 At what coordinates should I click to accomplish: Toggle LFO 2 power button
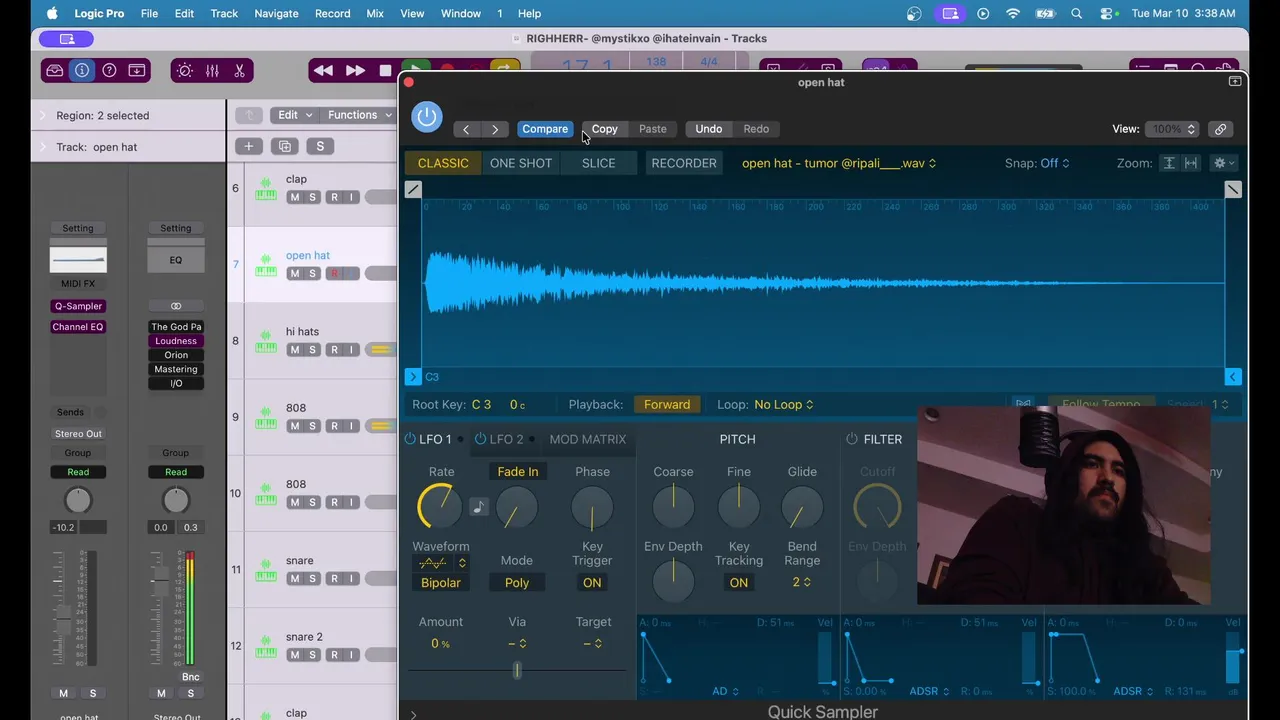[x=480, y=439]
